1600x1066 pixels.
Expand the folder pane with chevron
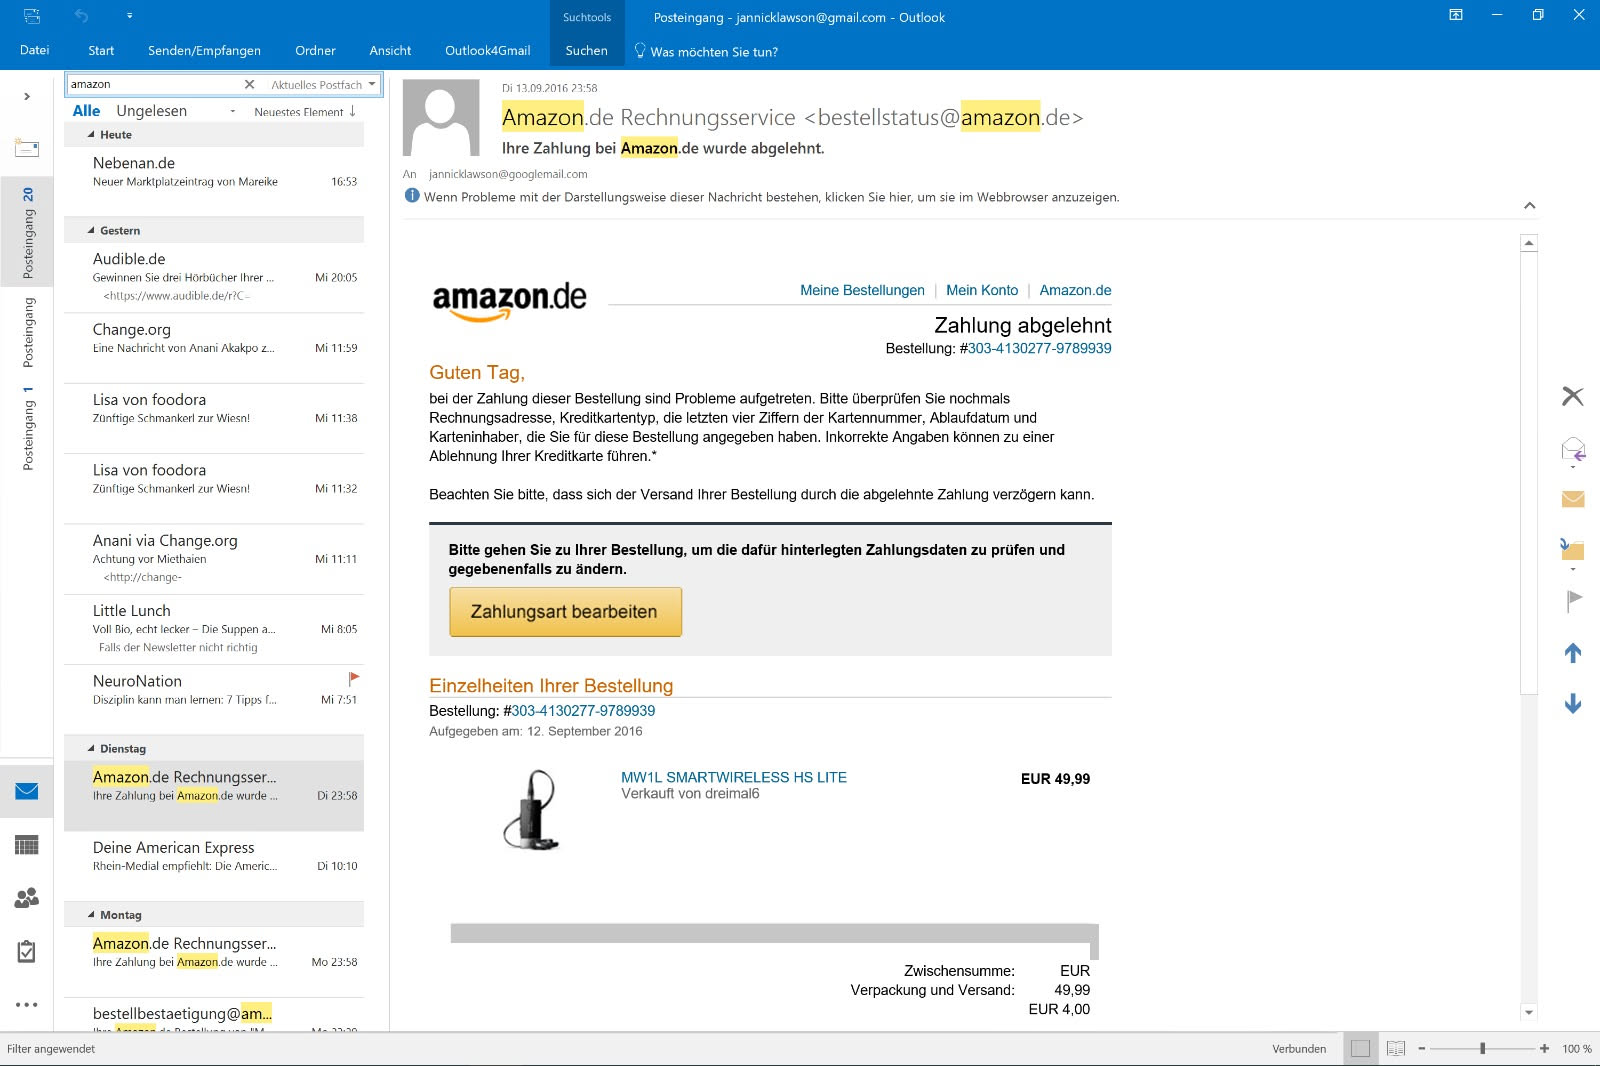pos(27,97)
